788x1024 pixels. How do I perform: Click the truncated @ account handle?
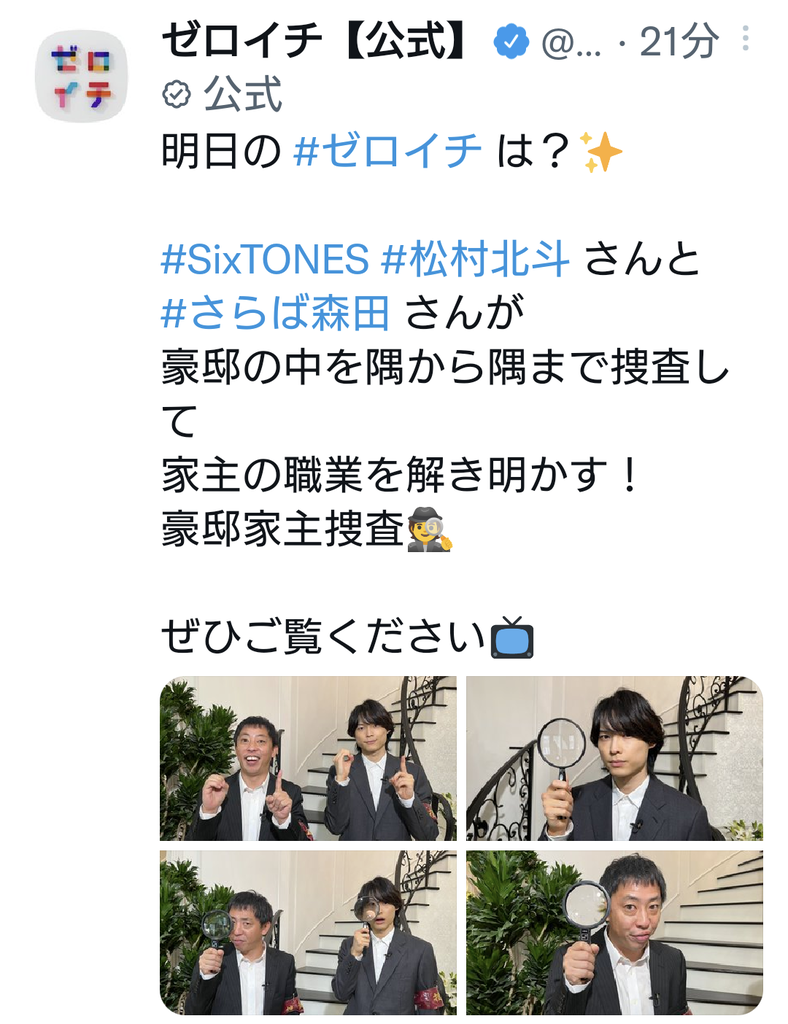point(571,44)
